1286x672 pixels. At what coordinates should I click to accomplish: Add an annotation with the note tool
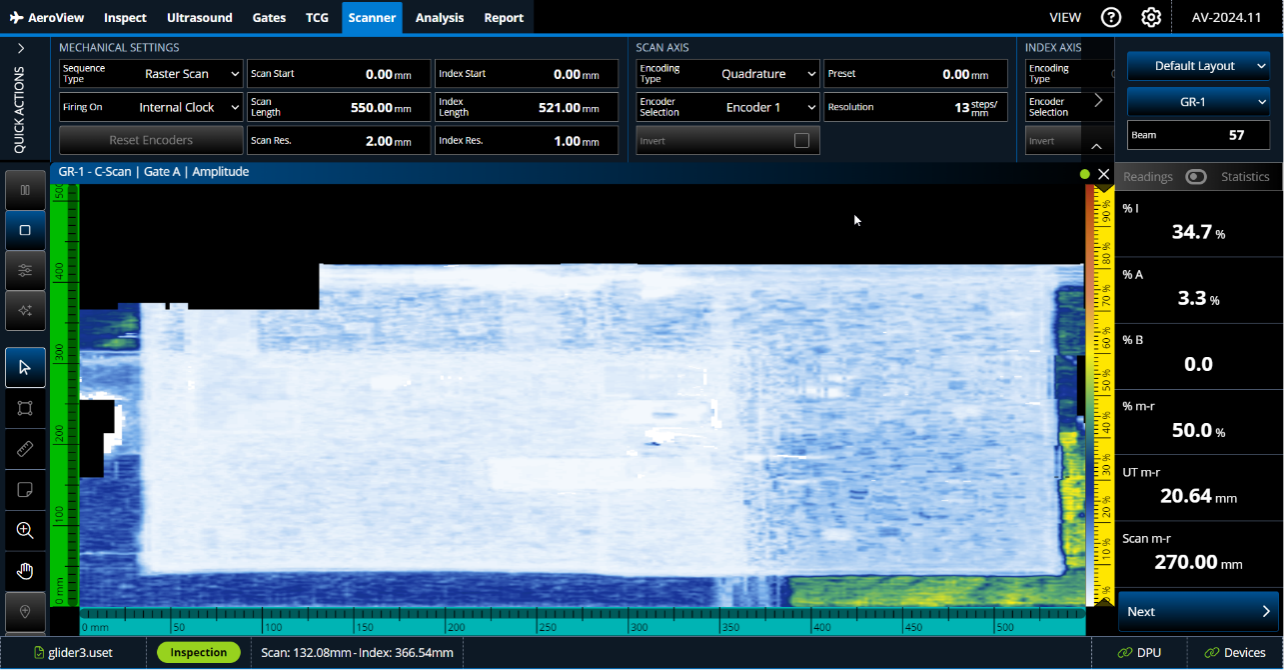pos(25,490)
